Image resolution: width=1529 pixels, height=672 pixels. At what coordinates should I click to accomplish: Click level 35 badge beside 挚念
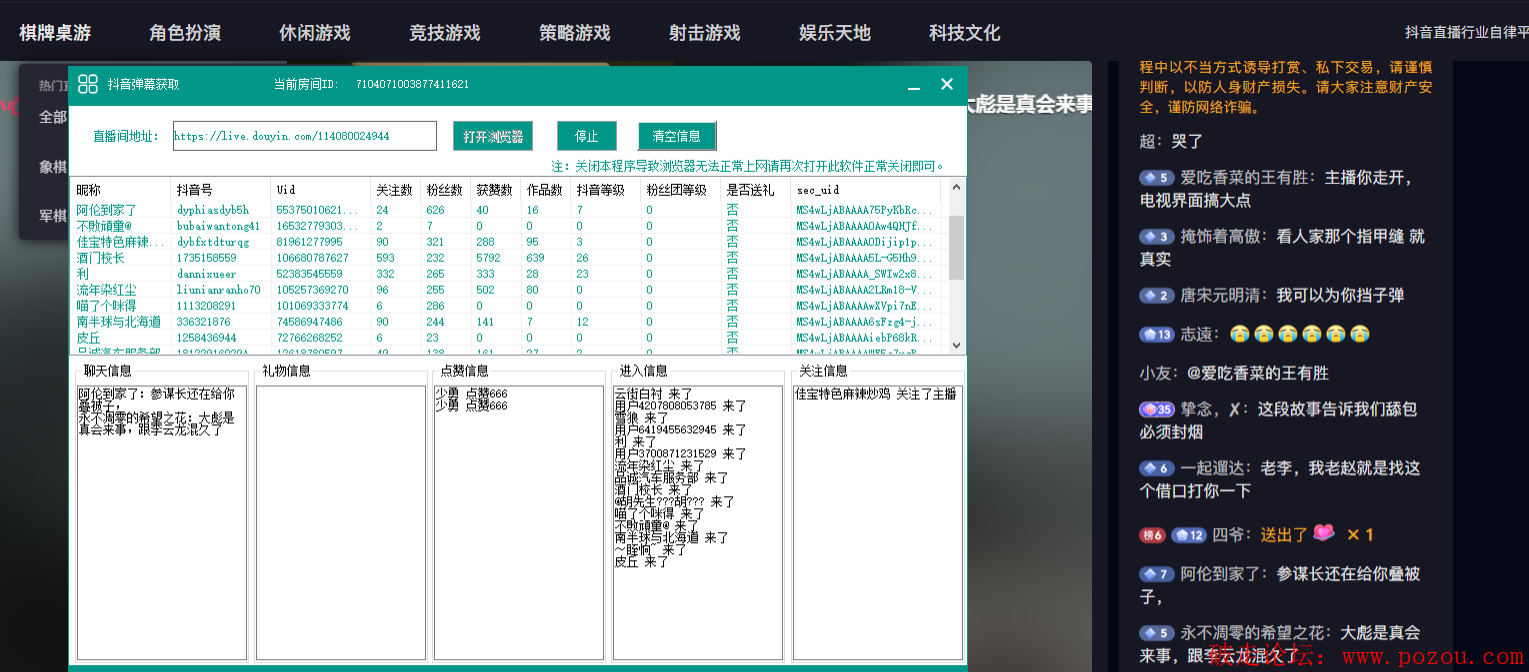pyautogui.click(x=1158, y=410)
